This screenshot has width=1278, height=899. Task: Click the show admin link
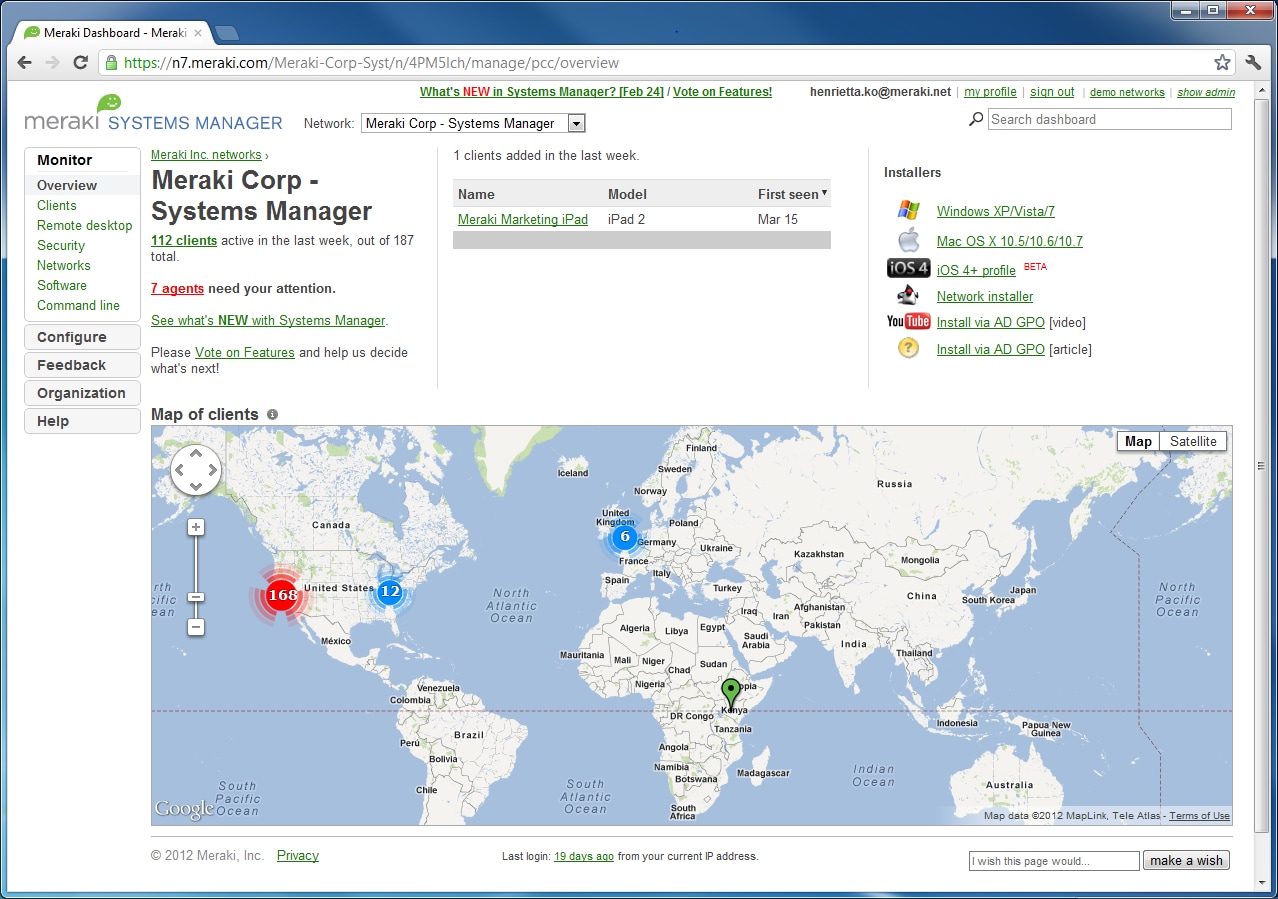click(1206, 92)
